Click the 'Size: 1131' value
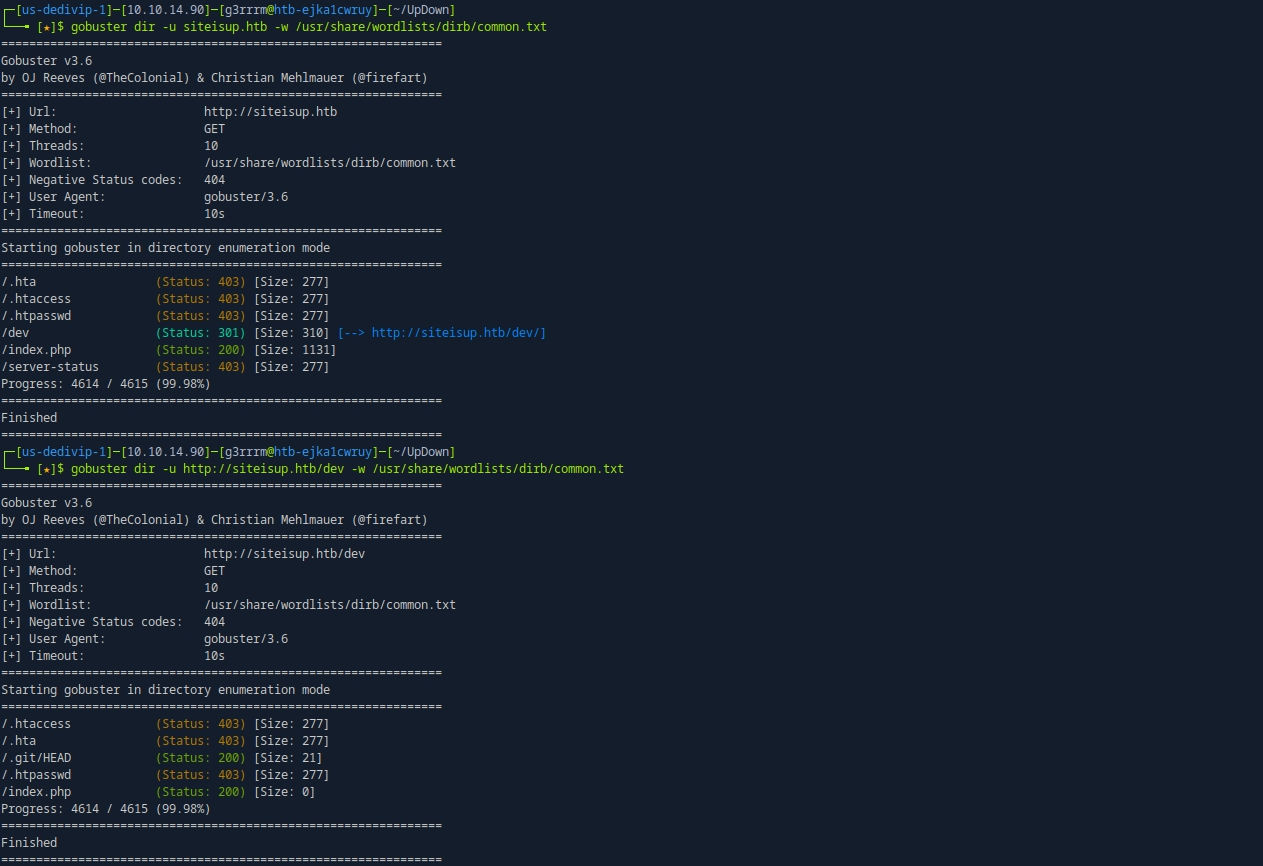This screenshot has width=1263, height=866. pyautogui.click(x=295, y=350)
